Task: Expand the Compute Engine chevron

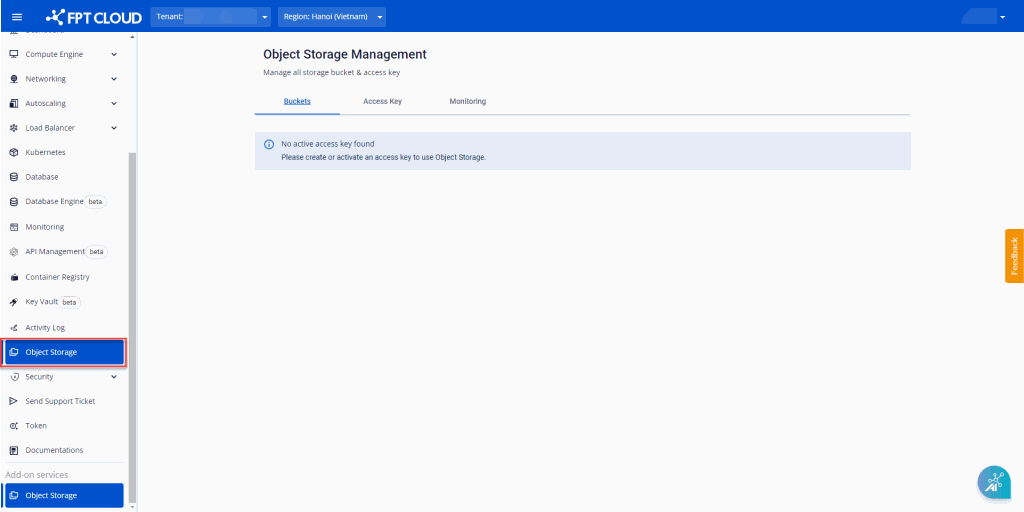Action: tap(114, 54)
